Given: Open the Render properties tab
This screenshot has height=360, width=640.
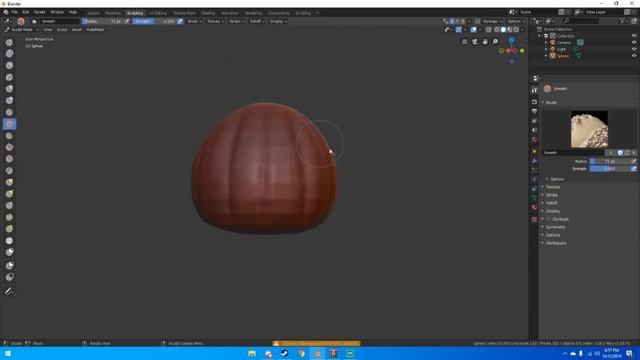Looking at the screenshot, I should pyautogui.click(x=534, y=102).
